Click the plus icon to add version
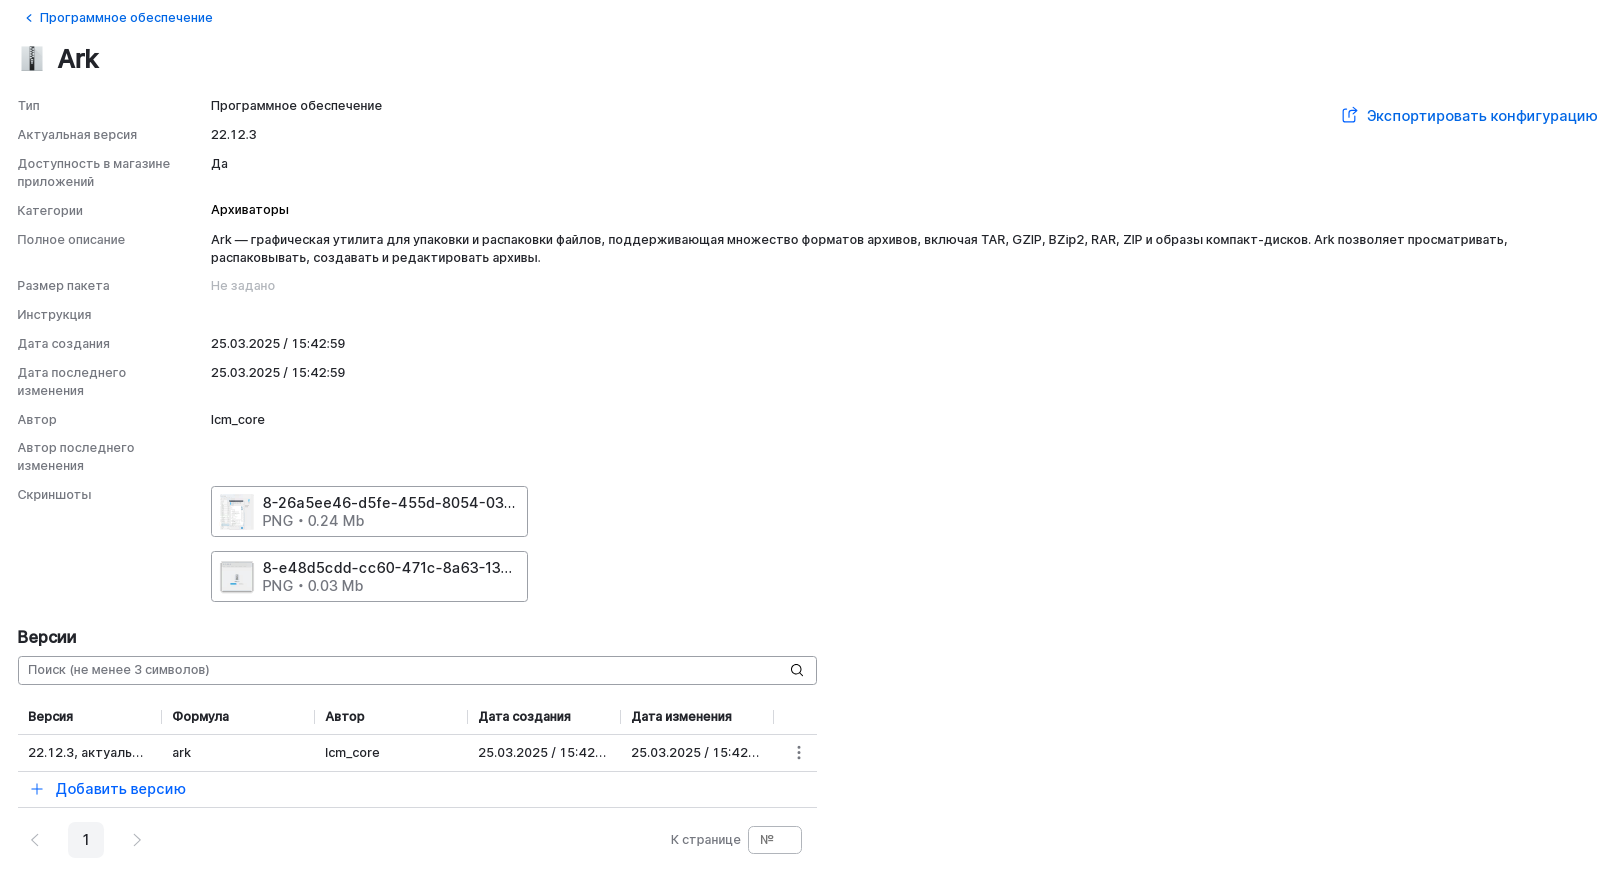Screen dimensions: 1607x873 (37, 789)
